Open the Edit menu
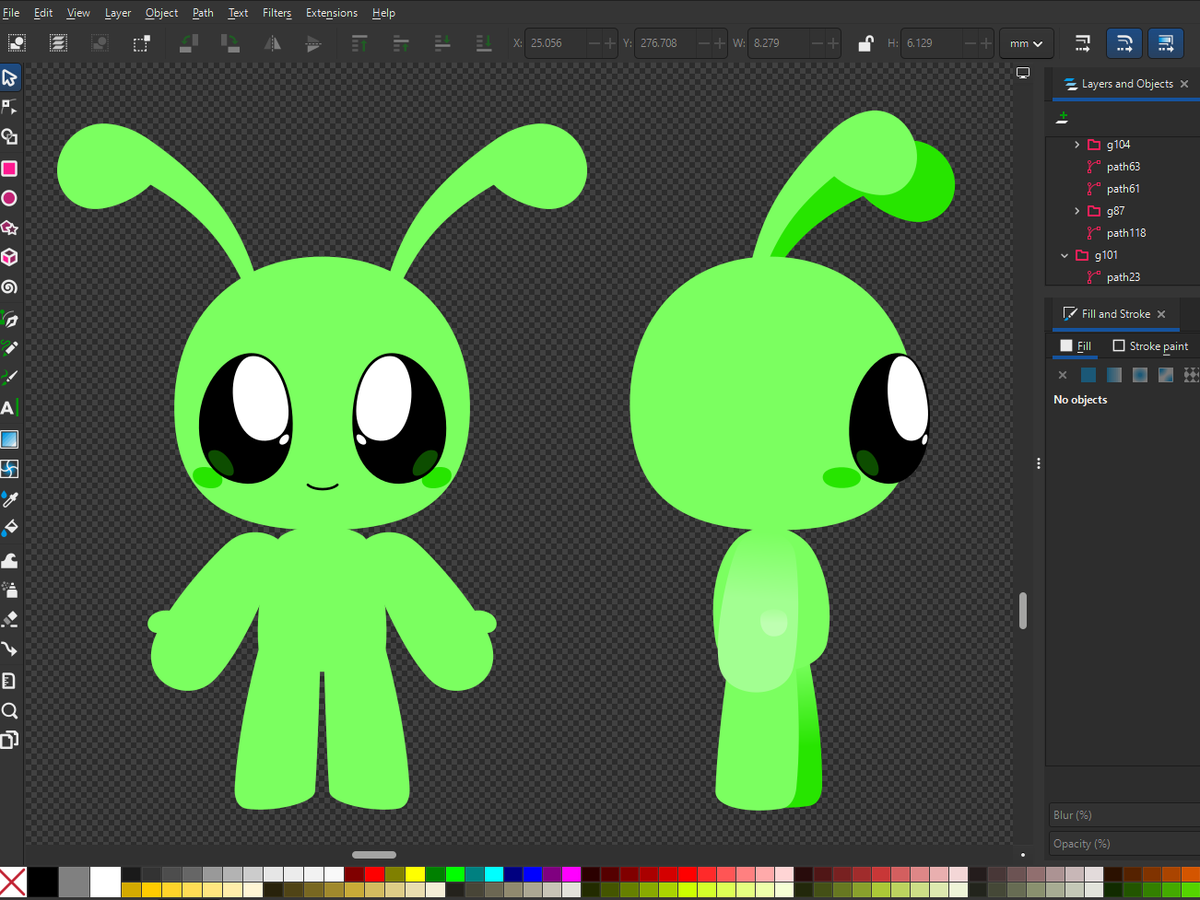The width and height of the screenshot is (1200, 900). [43, 13]
